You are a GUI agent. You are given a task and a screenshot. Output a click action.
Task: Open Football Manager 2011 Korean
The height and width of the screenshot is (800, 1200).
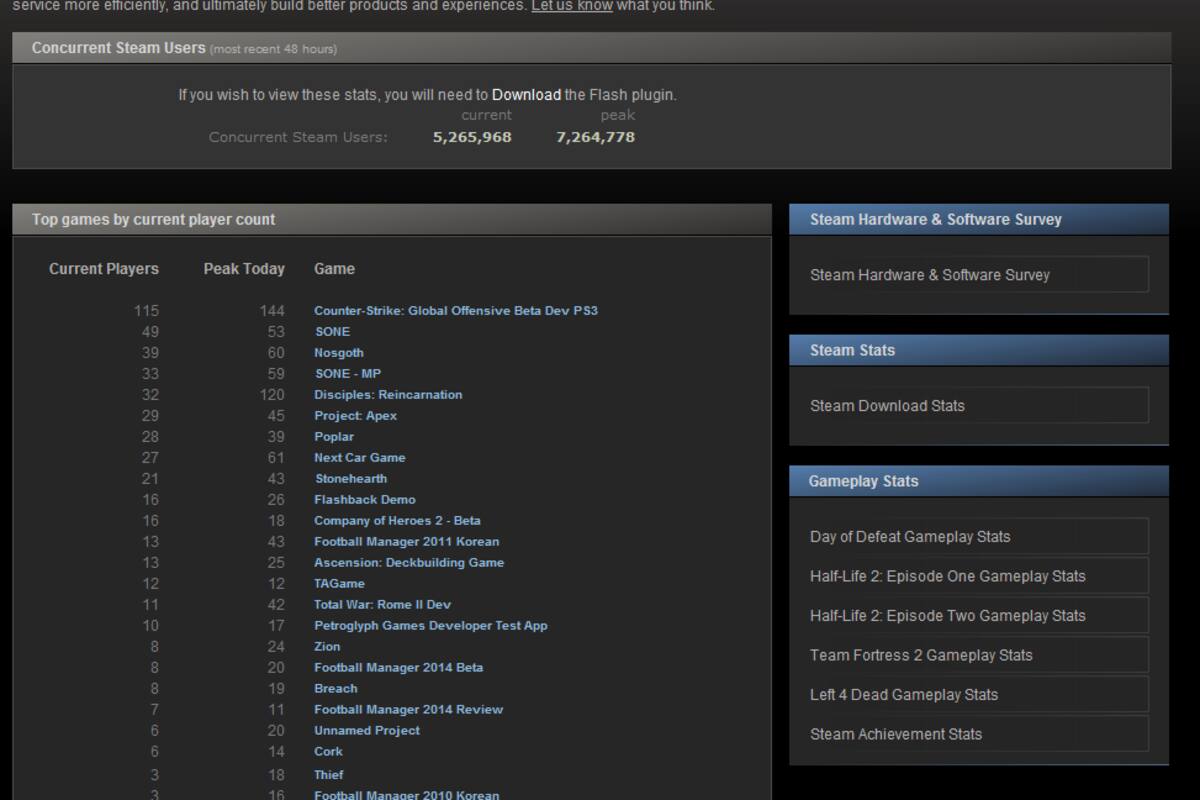point(407,542)
